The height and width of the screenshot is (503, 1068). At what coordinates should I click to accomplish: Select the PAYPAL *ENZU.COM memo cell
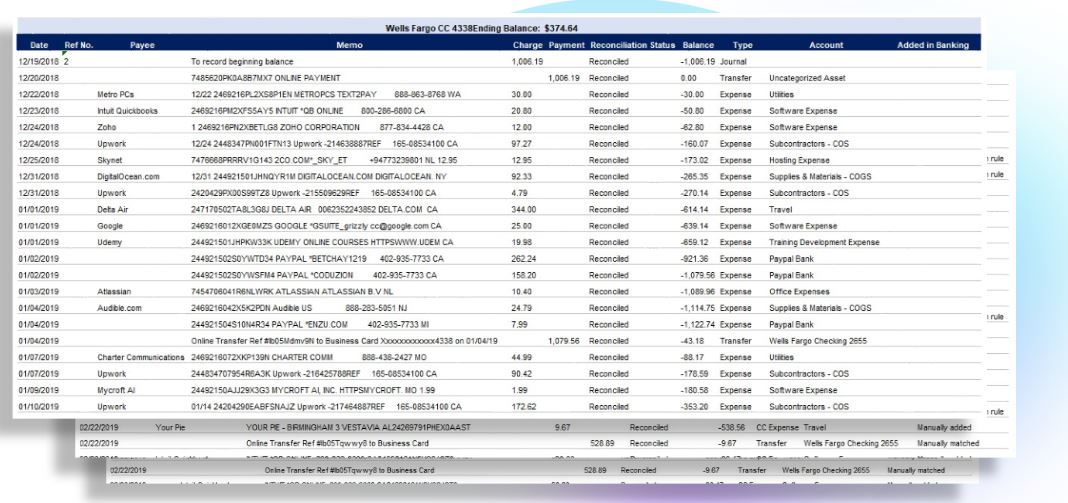pyautogui.click(x=310, y=324)
